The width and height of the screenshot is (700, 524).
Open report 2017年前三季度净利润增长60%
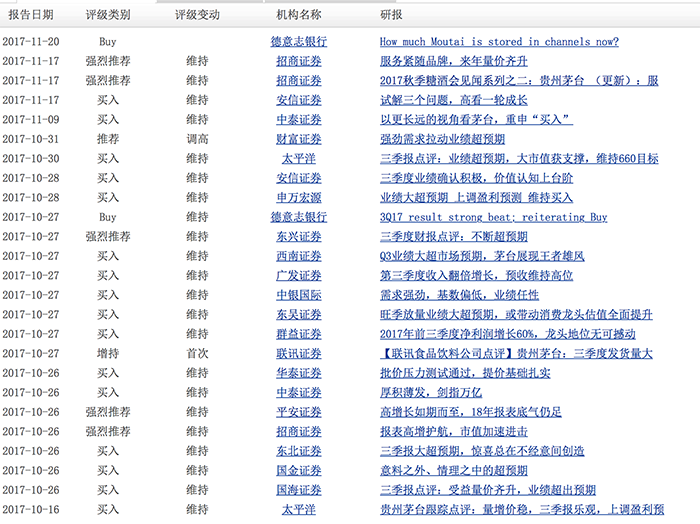[x=508, y=334]
